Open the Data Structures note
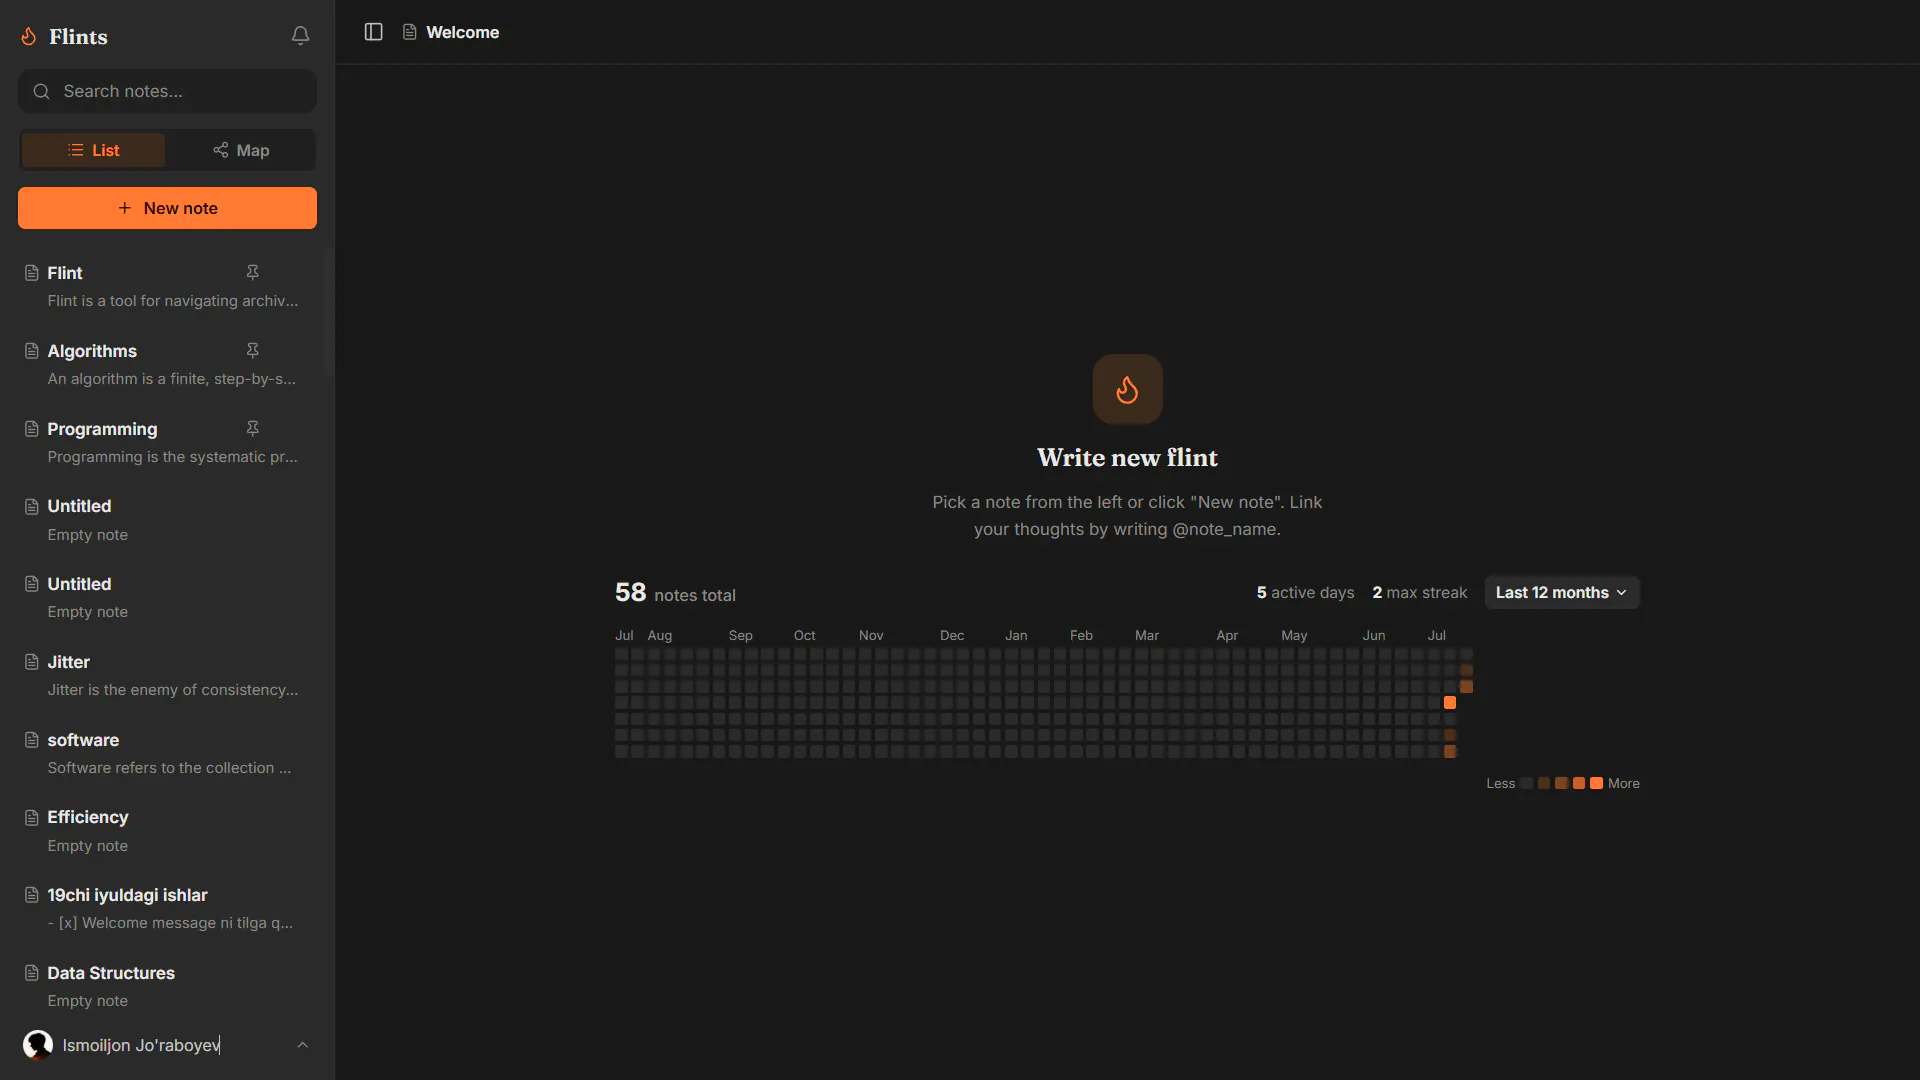The width and height of the screenshot is (1920, 1080). pos(167,986)
